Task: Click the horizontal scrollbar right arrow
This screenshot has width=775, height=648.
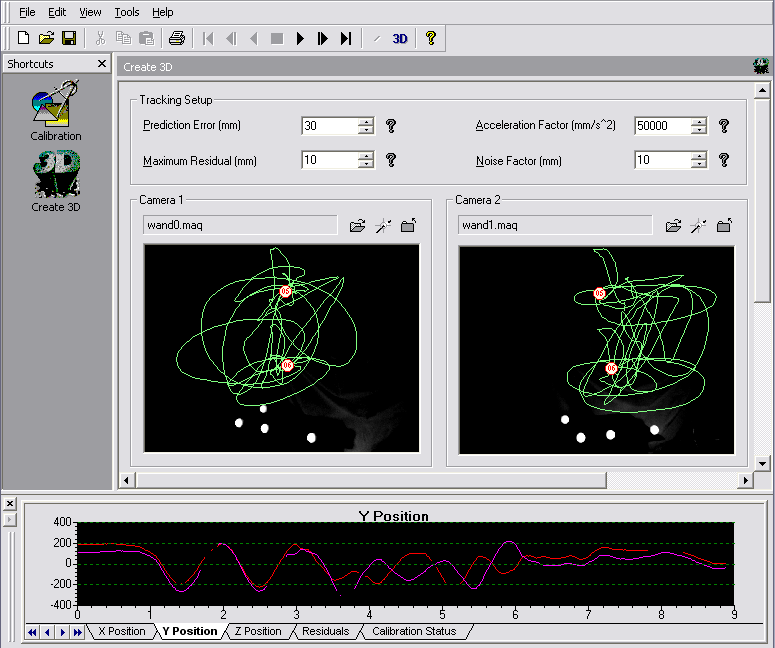Action: tap(745, 481)
